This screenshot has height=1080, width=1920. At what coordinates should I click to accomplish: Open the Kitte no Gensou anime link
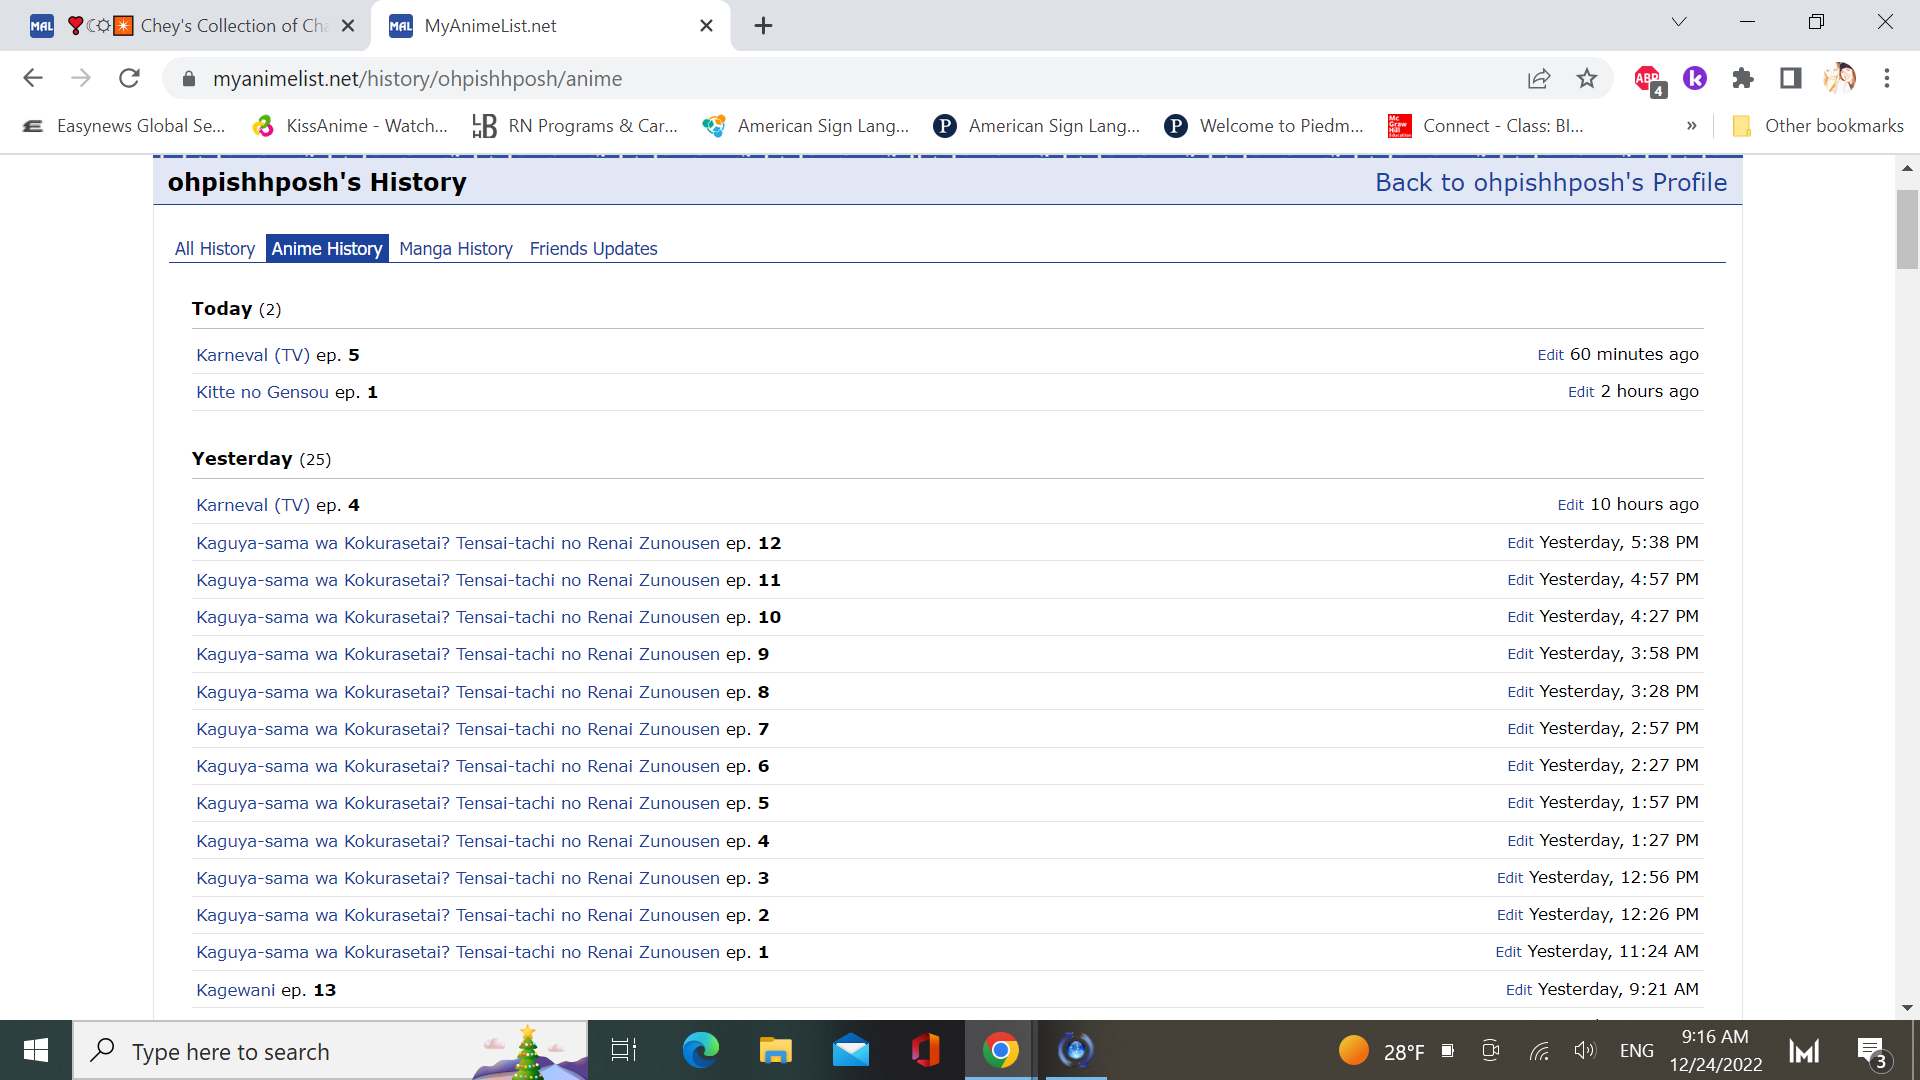click(262, 392)
